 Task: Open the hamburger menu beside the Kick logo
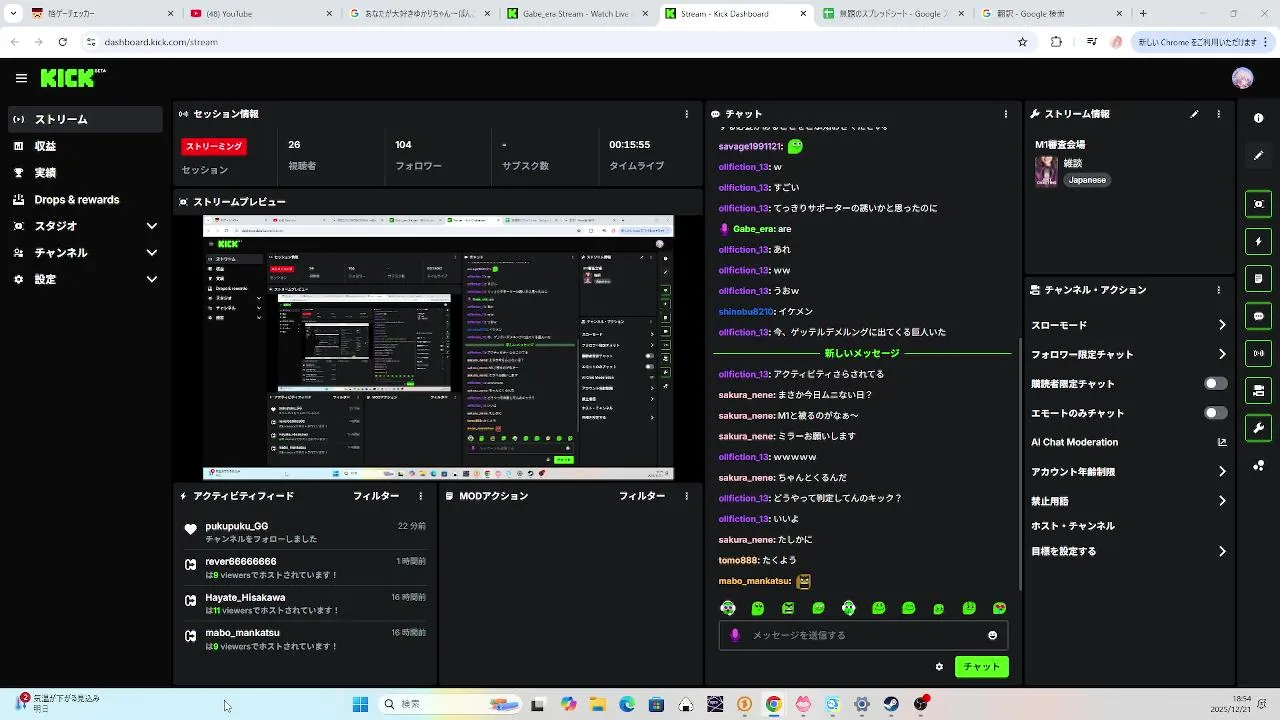point(21,78)
